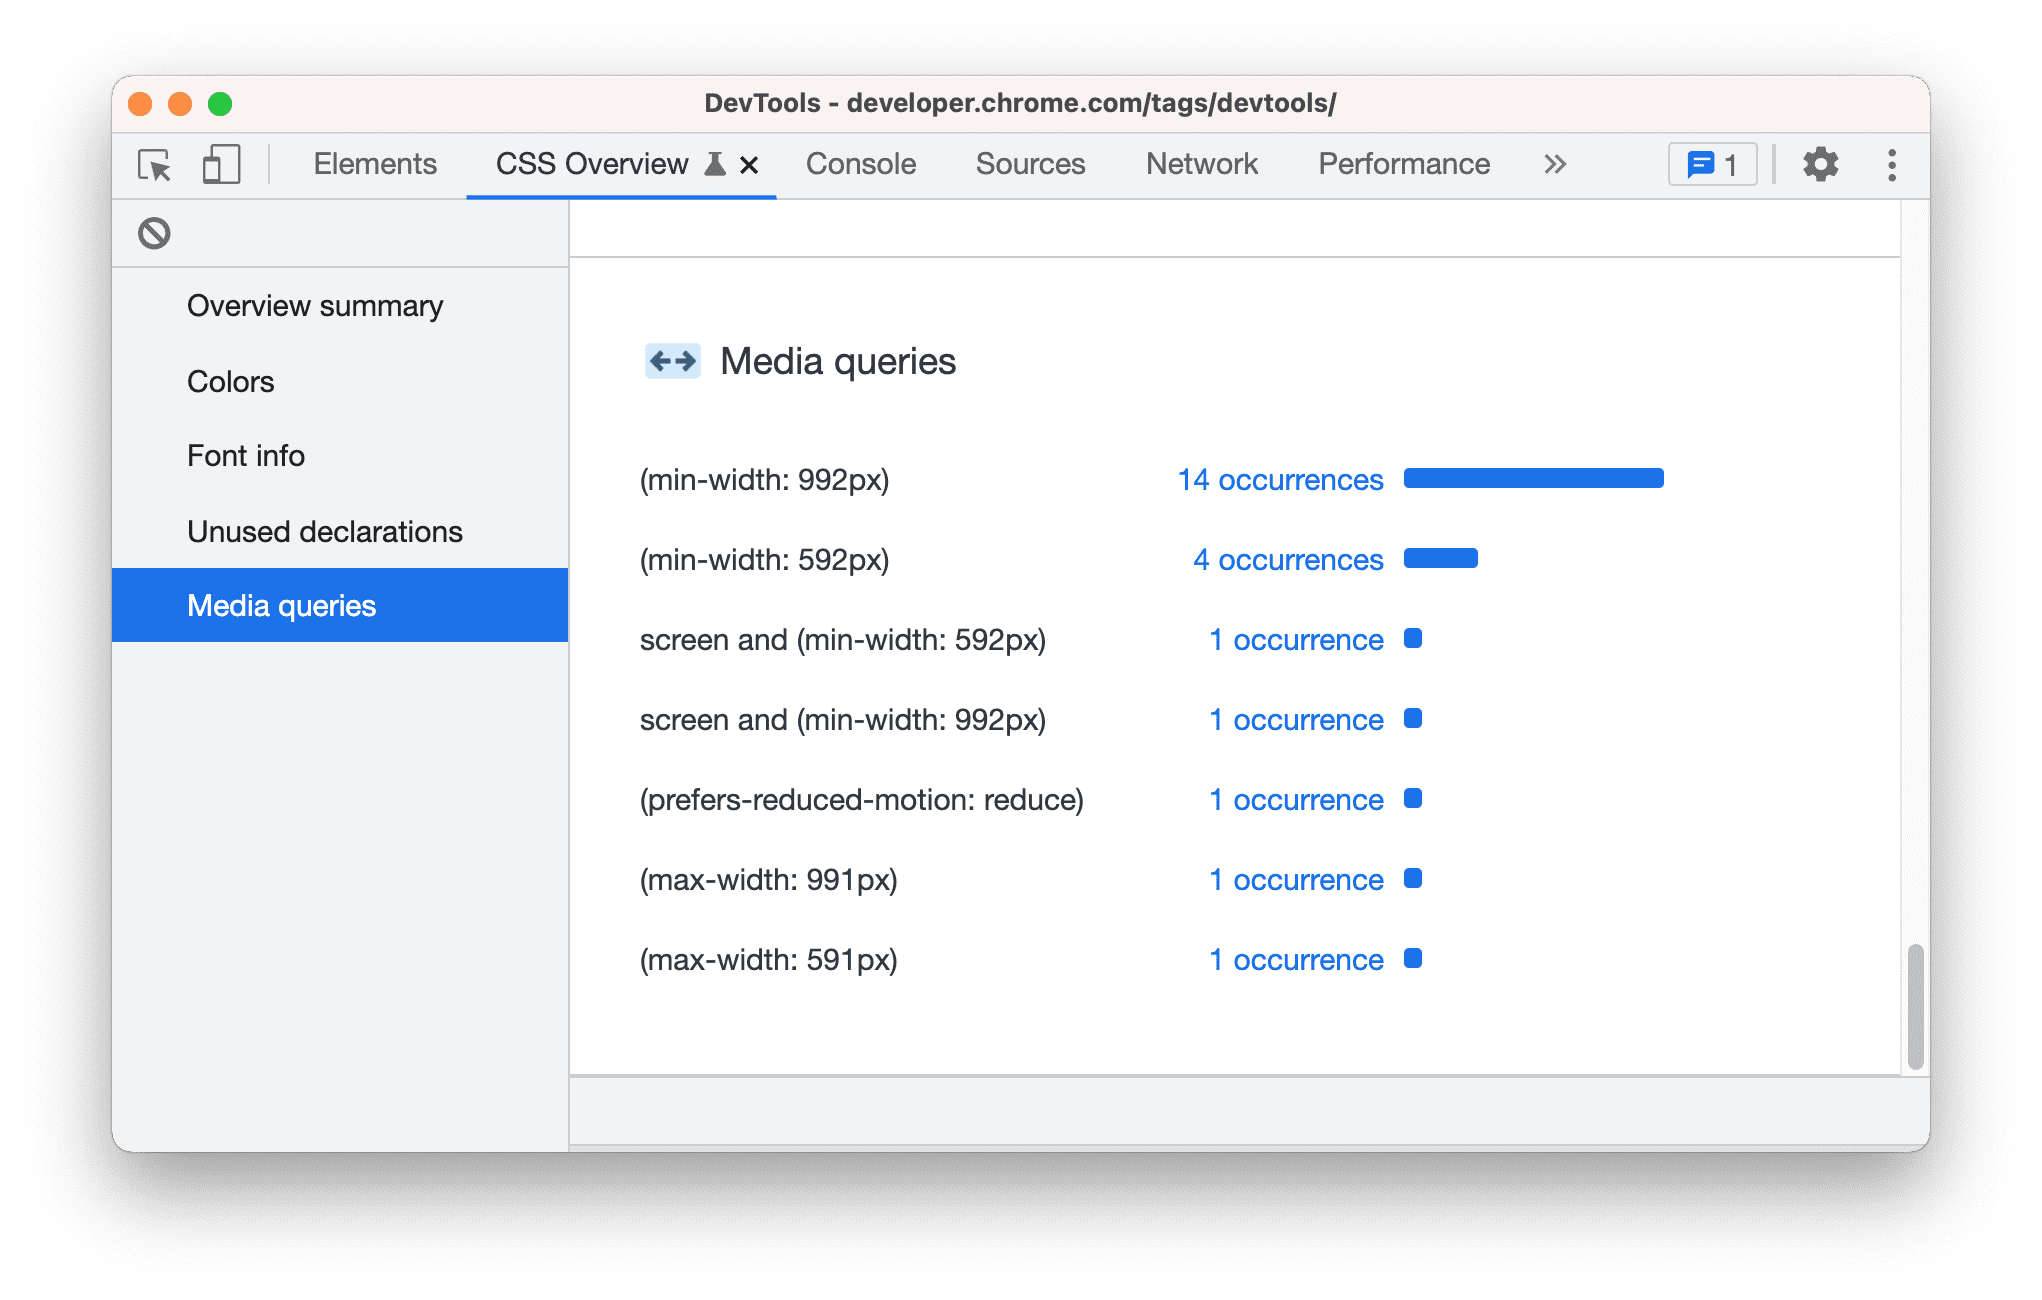
Task: Click the Elements tab icon
Action: [x=374, y=164]
